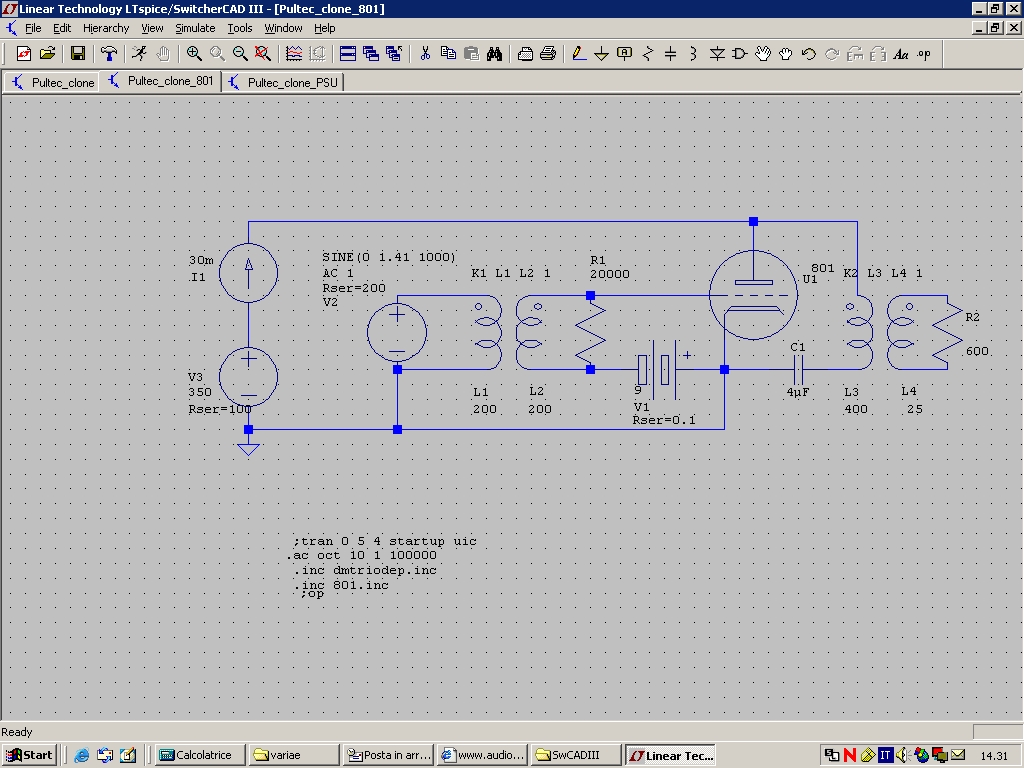
Task: Select the U1 801 triode tube symbol
Action: coord(753,295)
